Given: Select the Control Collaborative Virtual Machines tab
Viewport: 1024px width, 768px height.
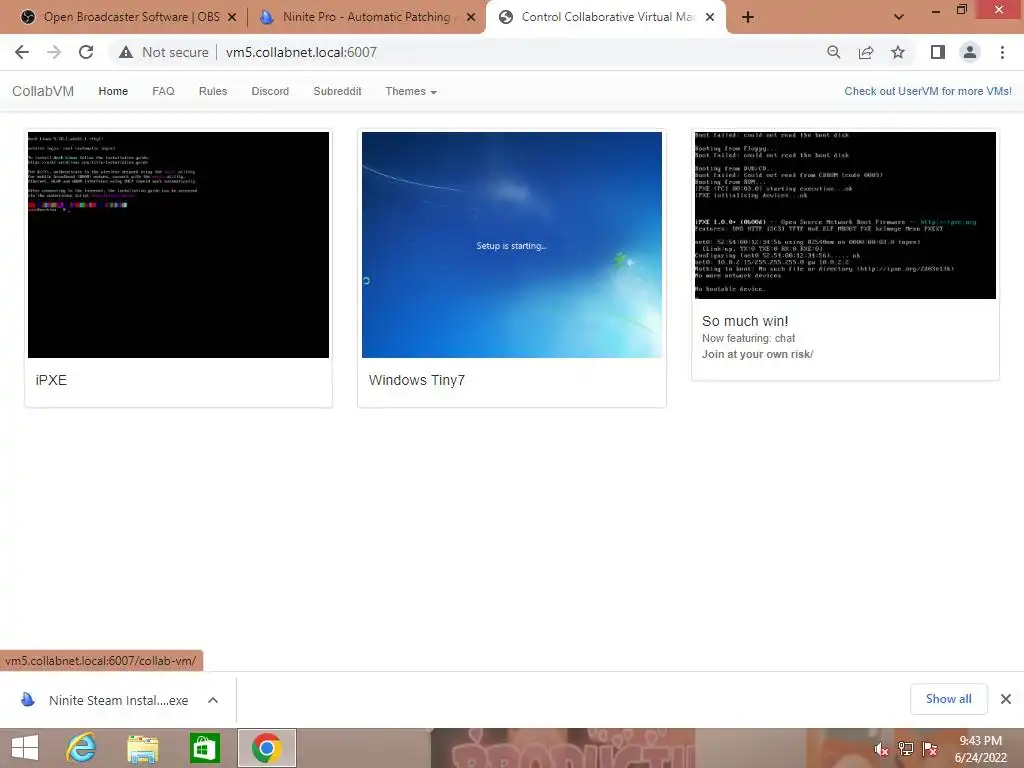Looking at the screenshot, I should 606,17.
